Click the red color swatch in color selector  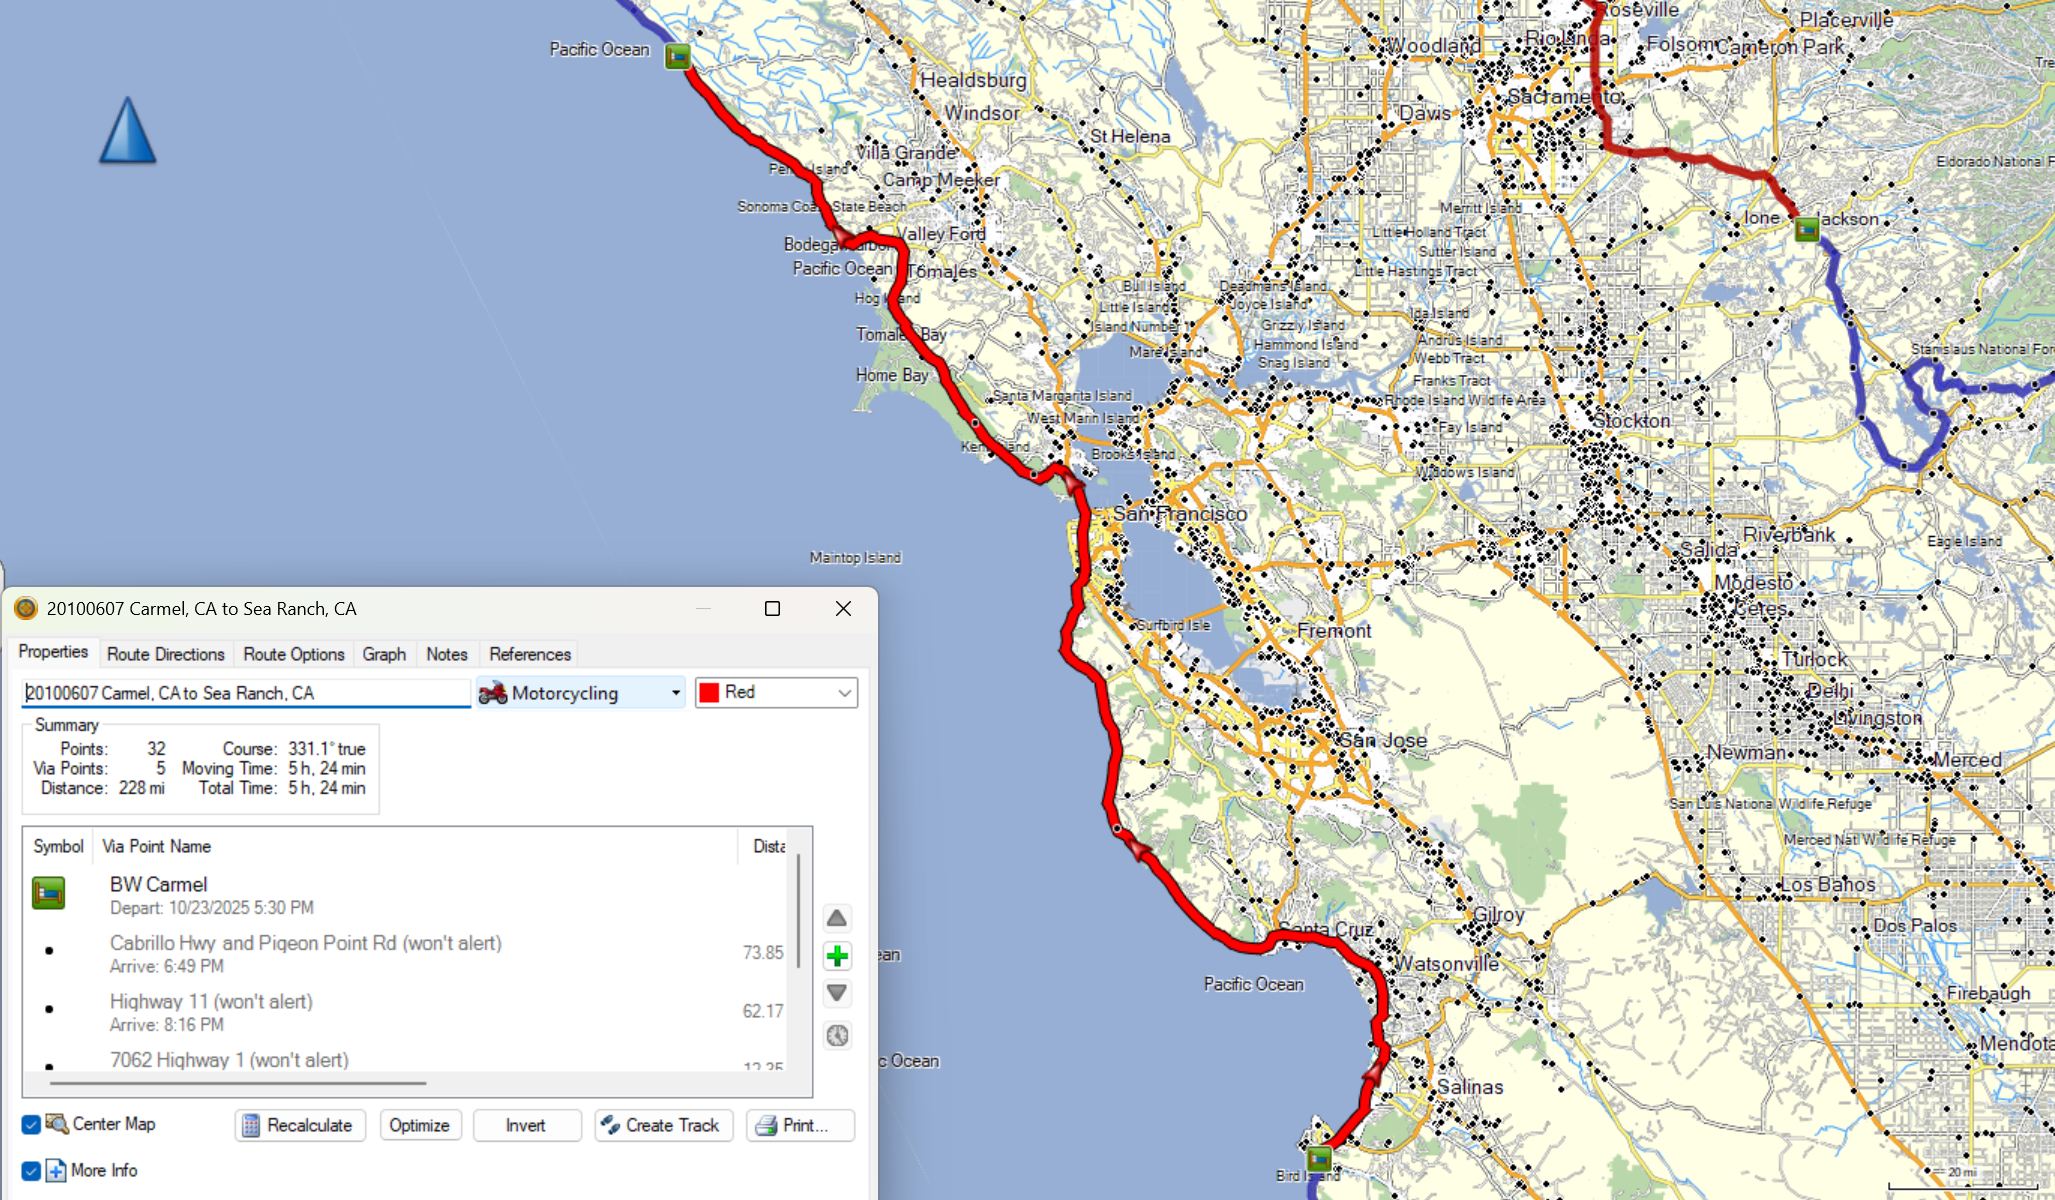click(x=709, y=693)
